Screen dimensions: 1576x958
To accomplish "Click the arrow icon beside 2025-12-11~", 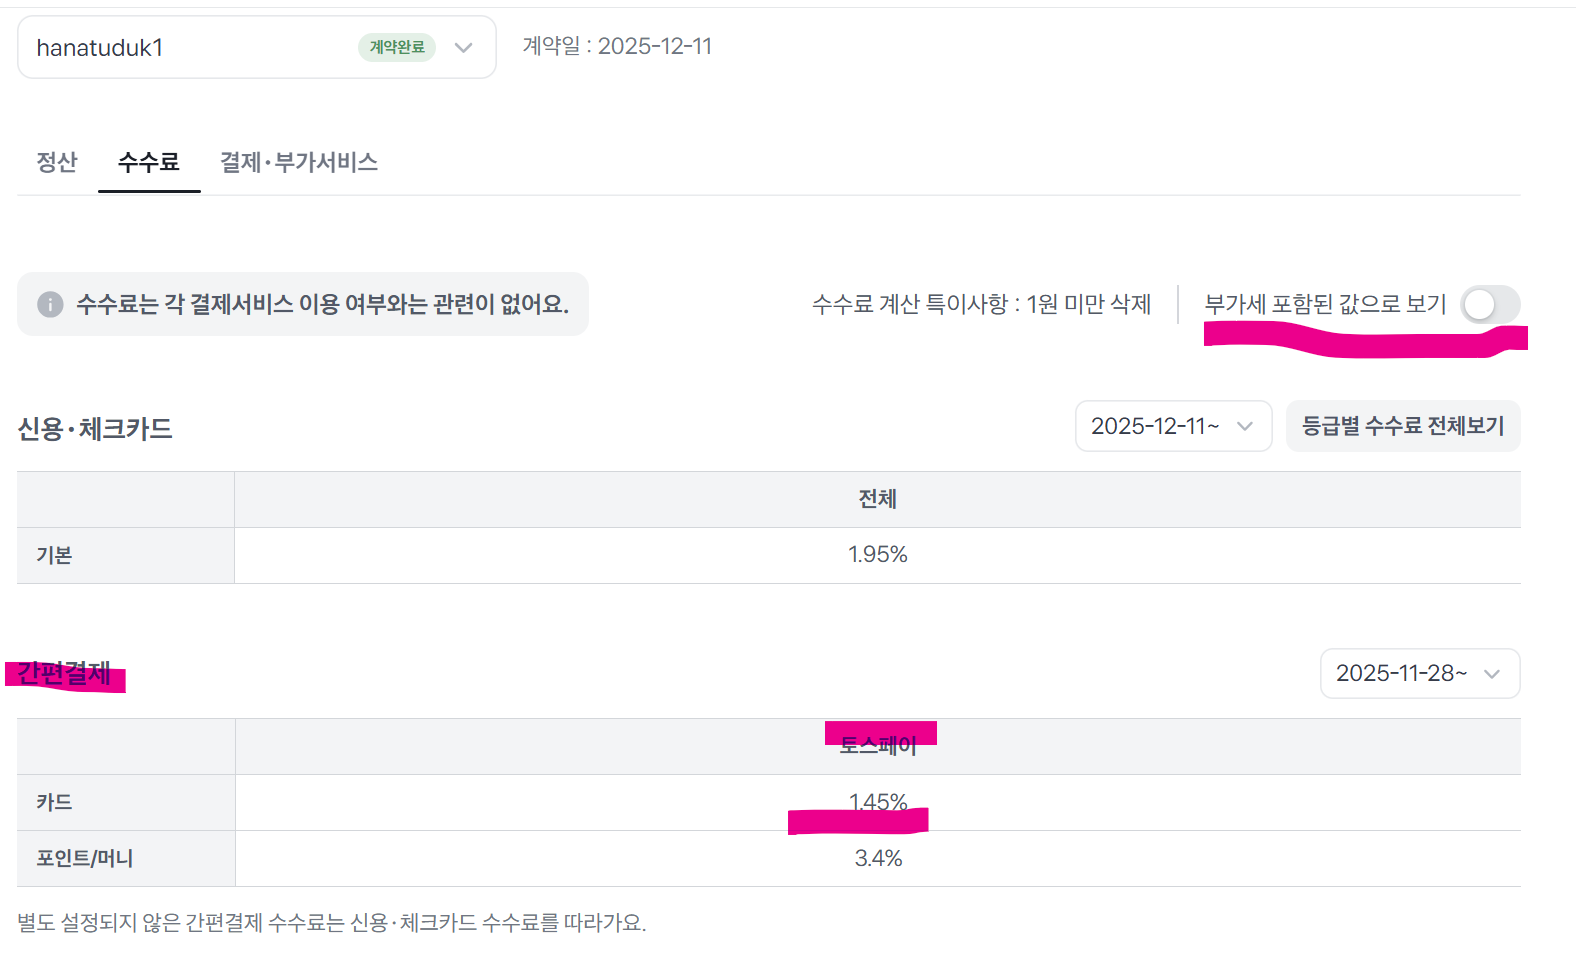I will click(x=1245, y=426).
